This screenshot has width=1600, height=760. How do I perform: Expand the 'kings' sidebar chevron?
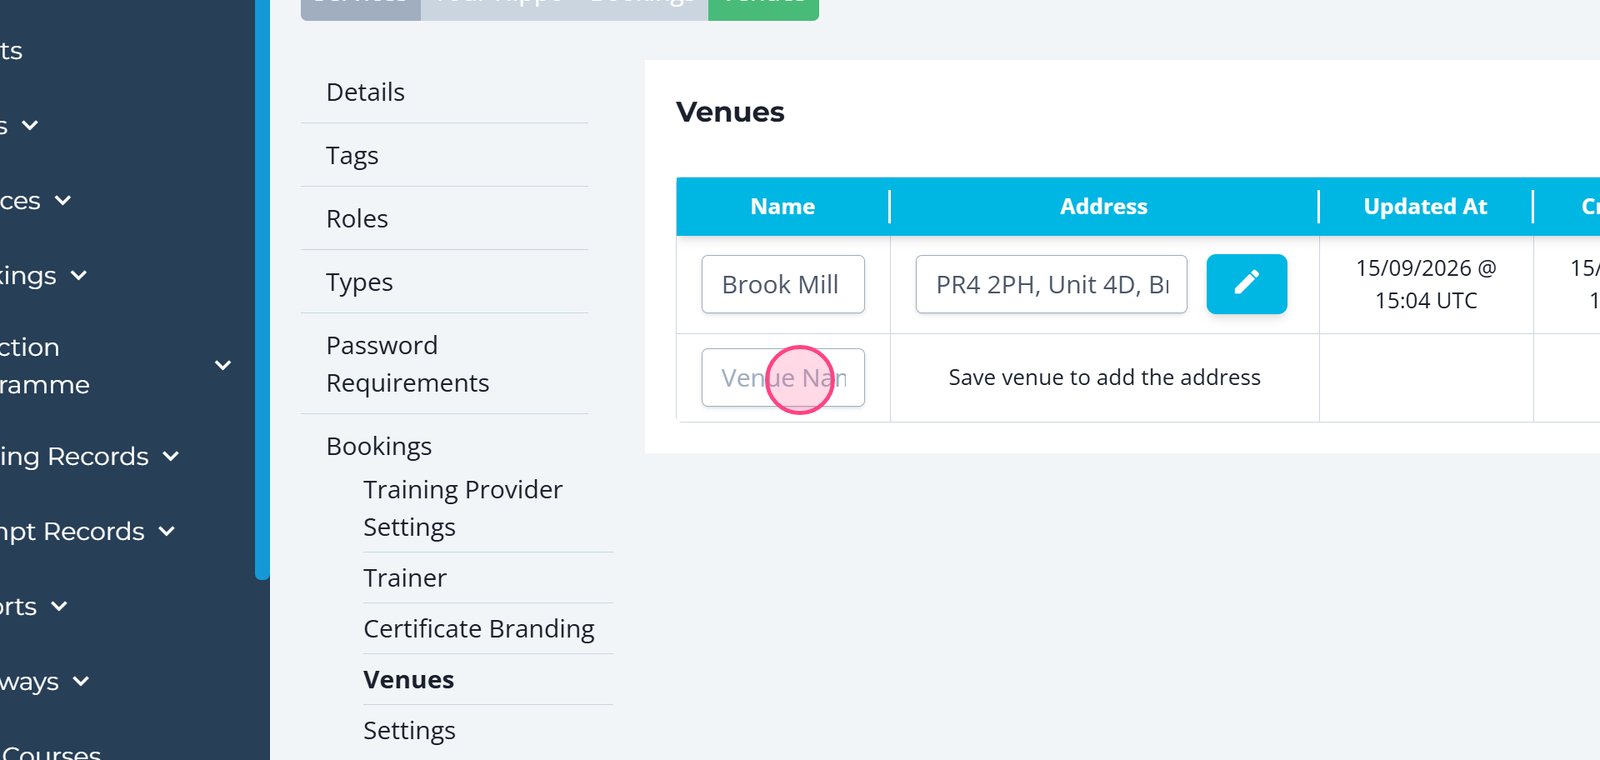[79, 275]
